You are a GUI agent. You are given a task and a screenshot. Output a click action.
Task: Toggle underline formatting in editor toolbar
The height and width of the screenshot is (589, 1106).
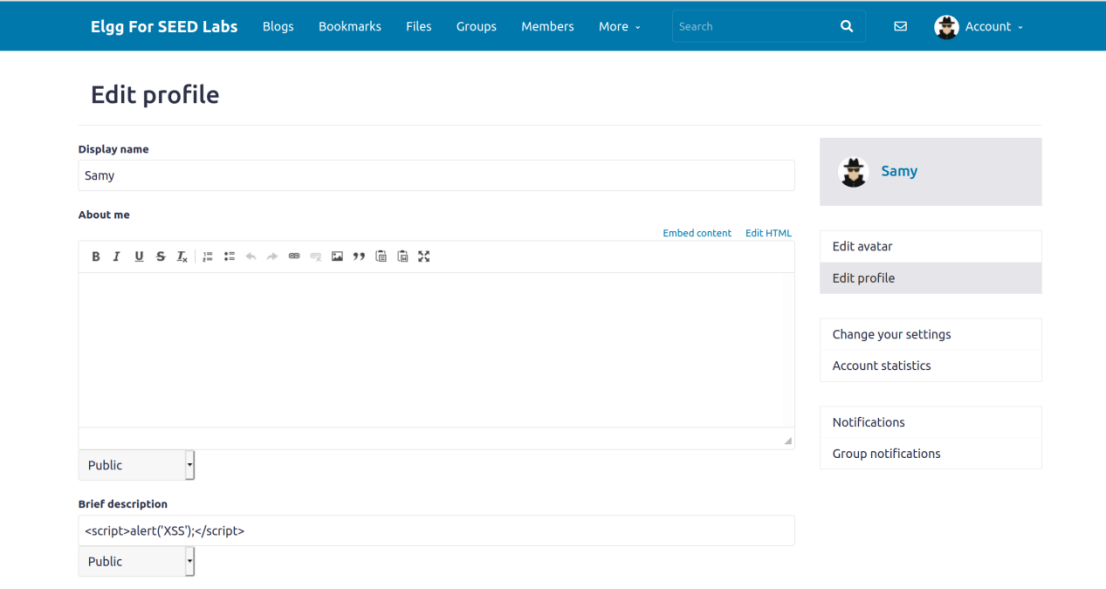tap(139, 257)
